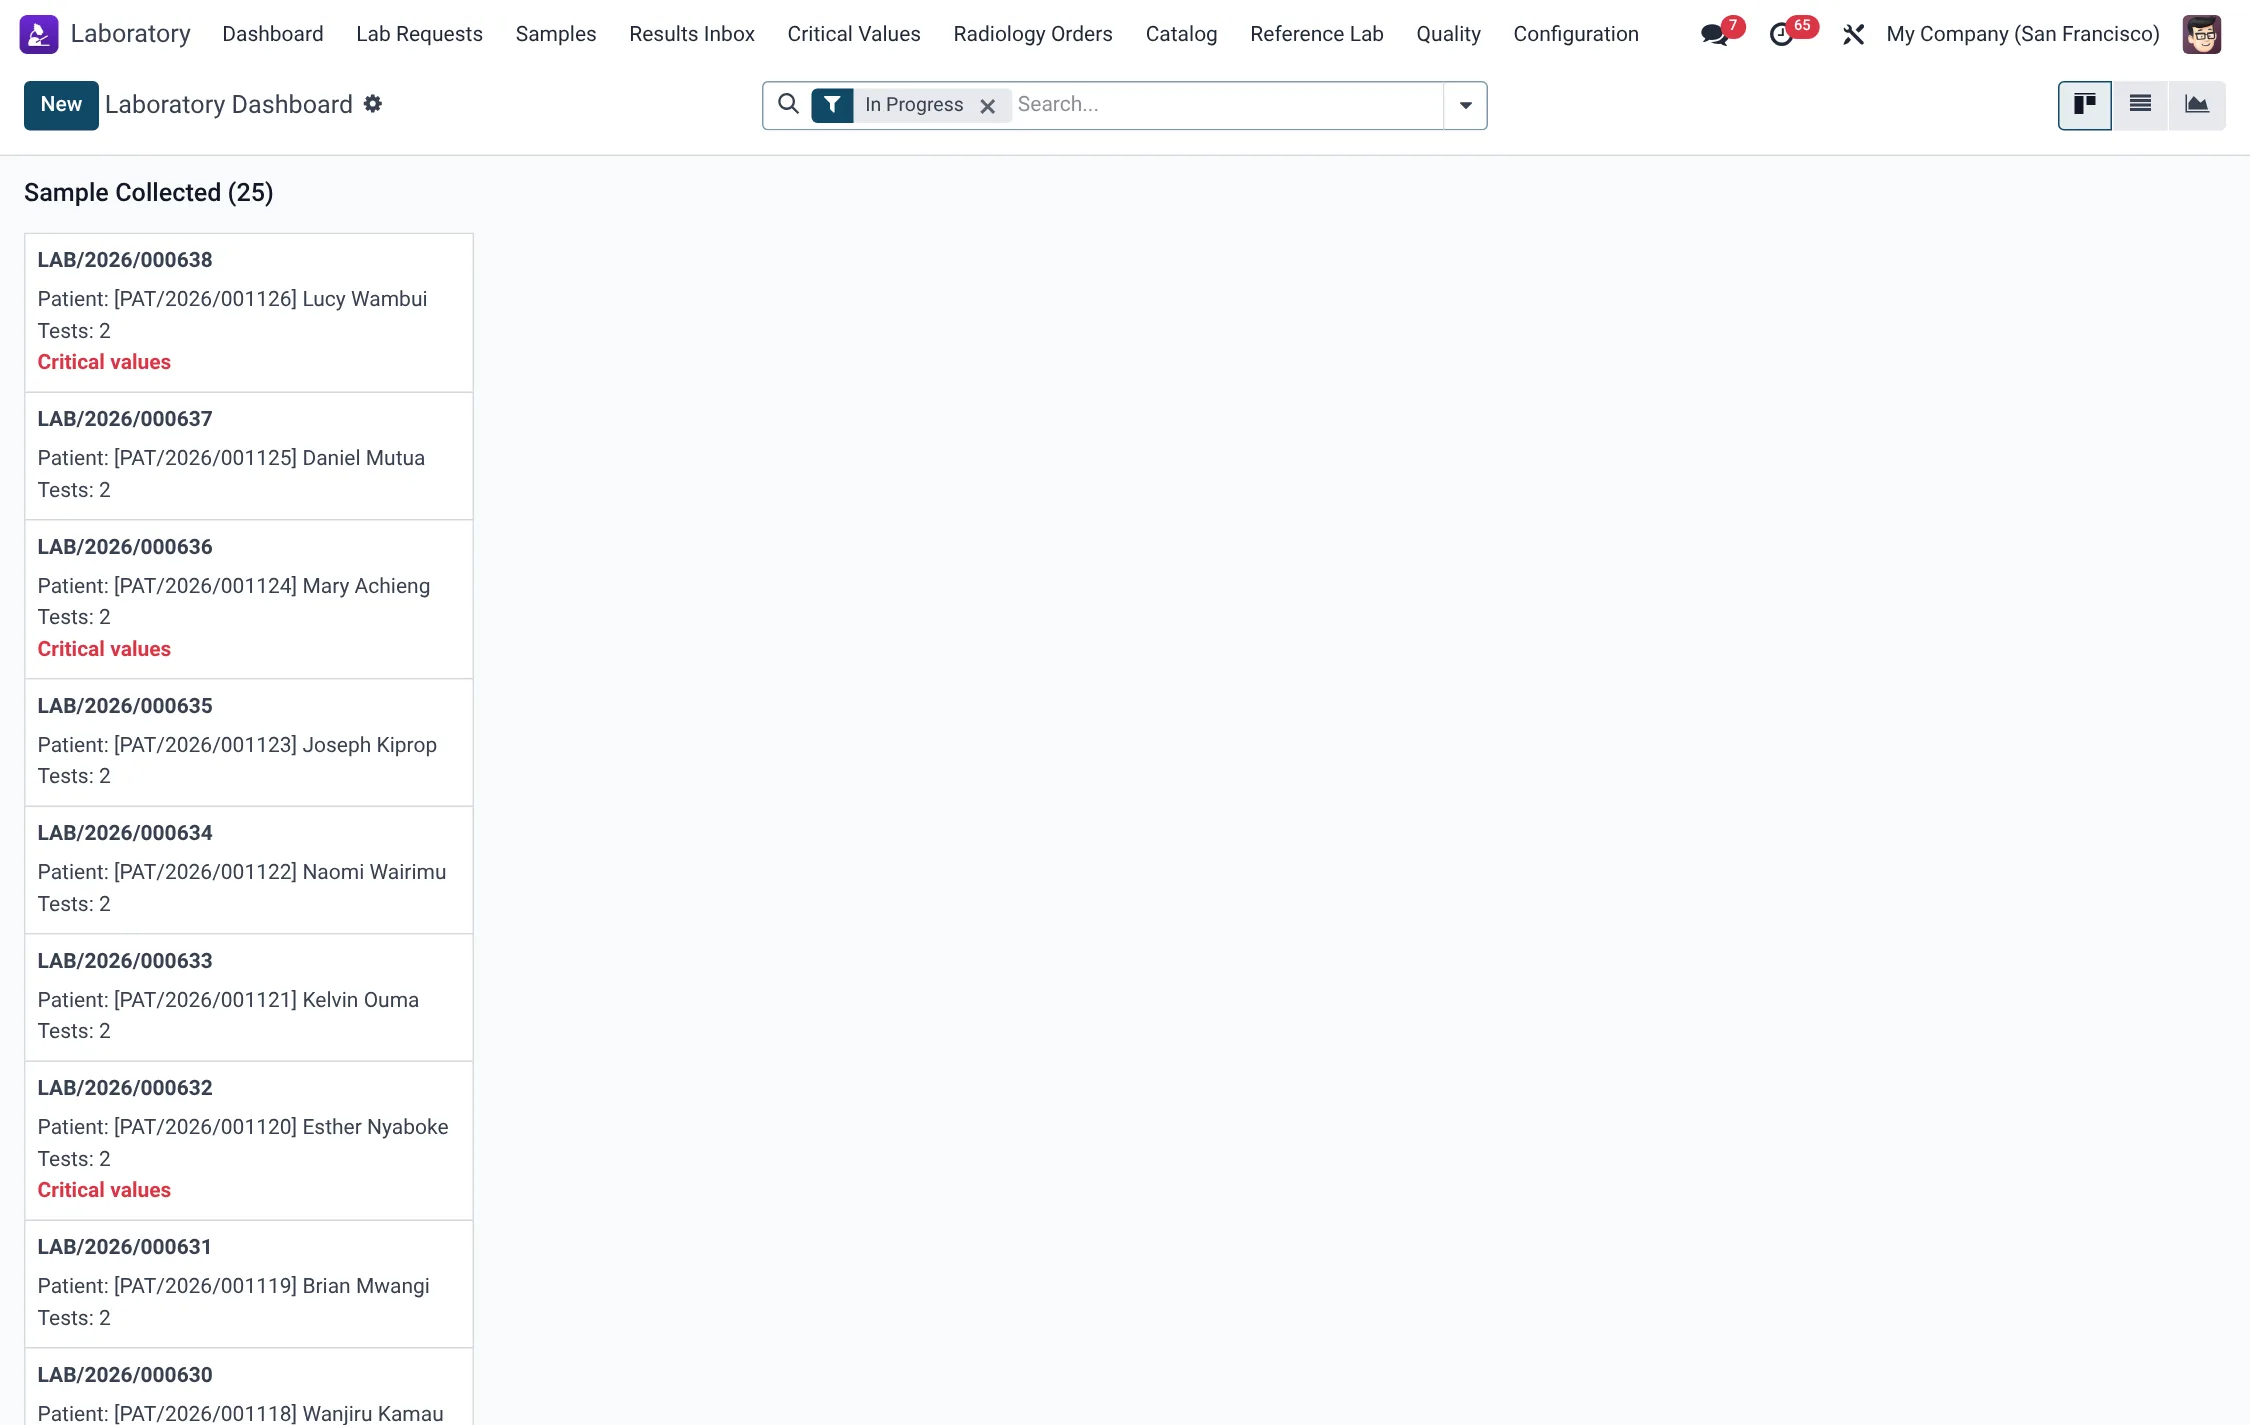This screenshot has width=2250, height=1425.
Task: Open the Catalog menu
Action: pos(1181,34)
